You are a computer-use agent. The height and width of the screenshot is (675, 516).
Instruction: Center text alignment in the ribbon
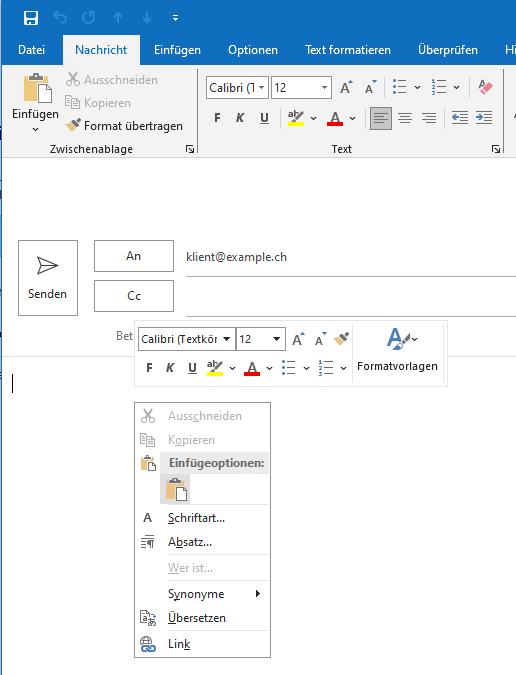pyautogui.click(x=405, y=118)
